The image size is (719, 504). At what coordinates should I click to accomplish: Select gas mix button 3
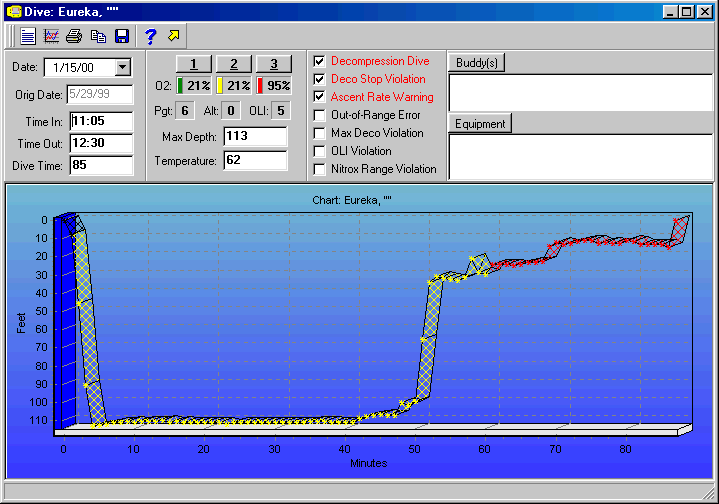273,64
